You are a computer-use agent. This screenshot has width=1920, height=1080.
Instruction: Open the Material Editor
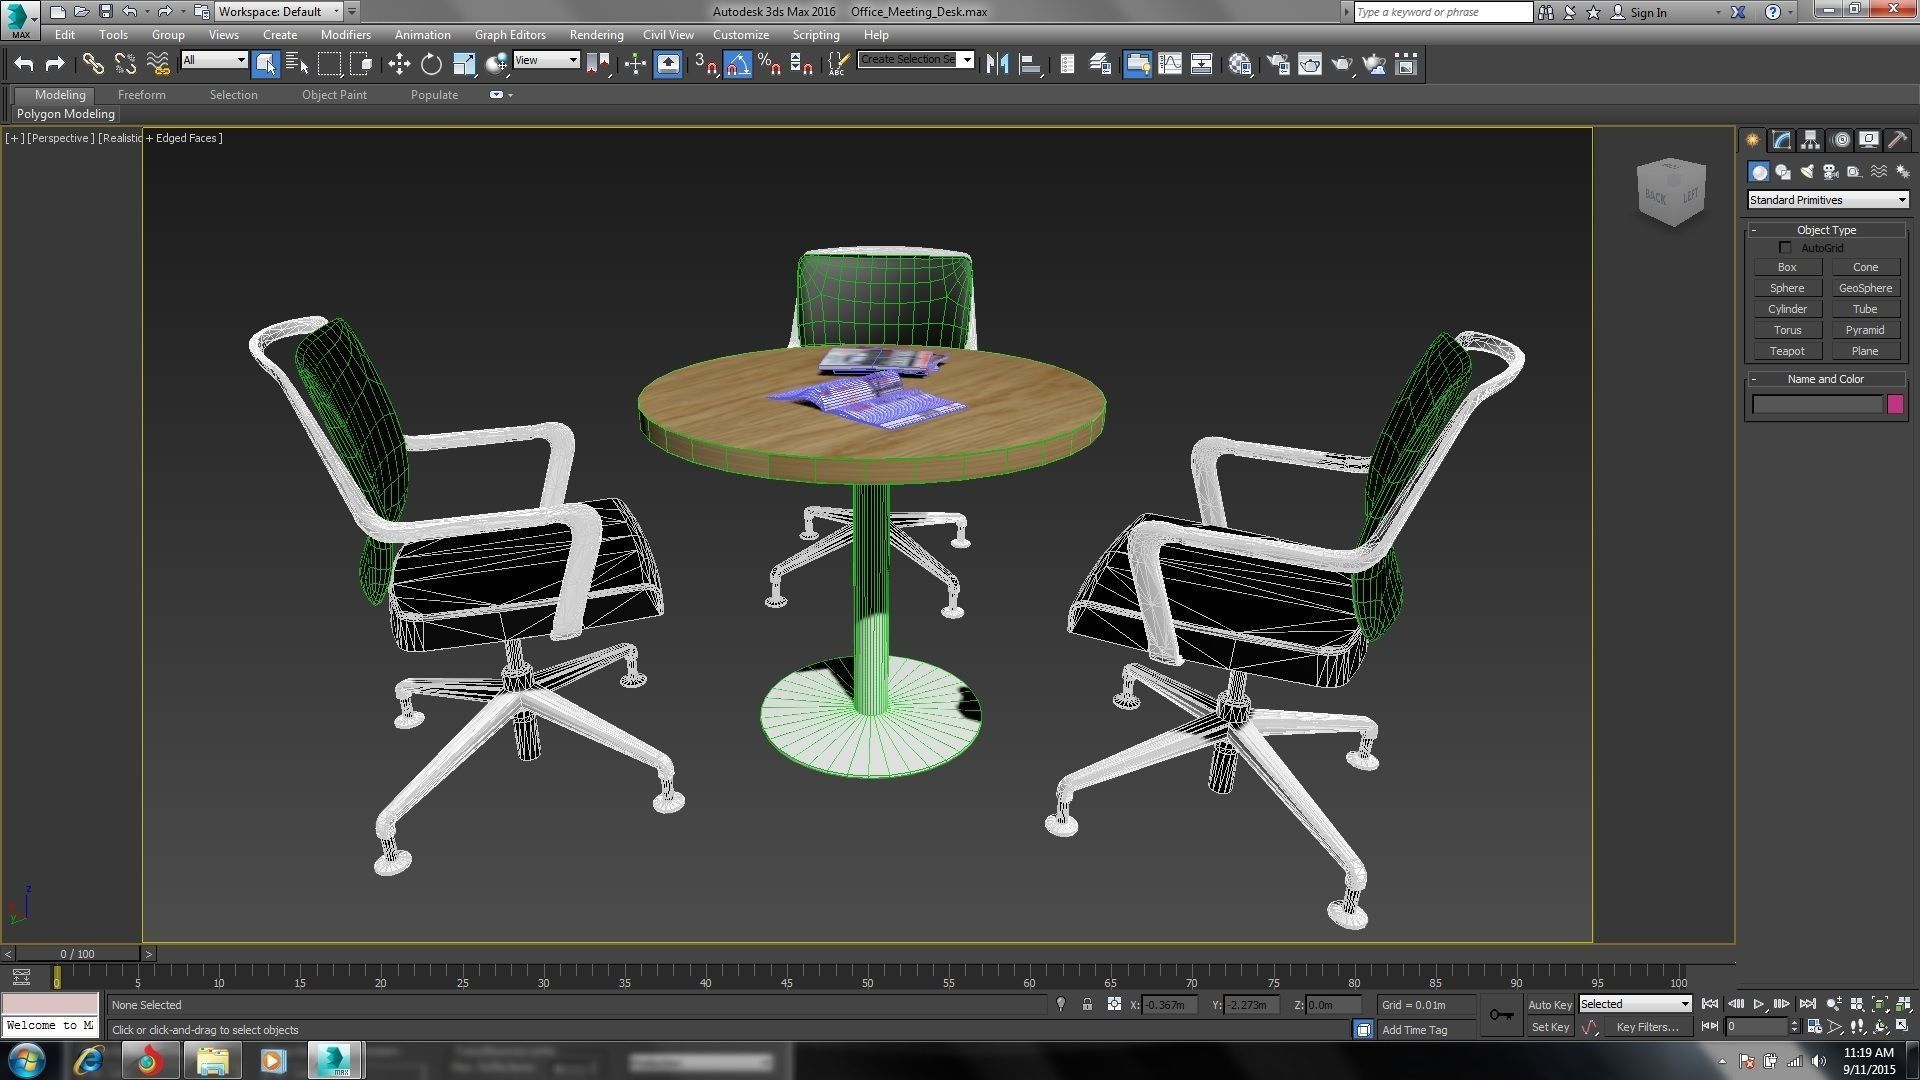(x=1240, y=65)
